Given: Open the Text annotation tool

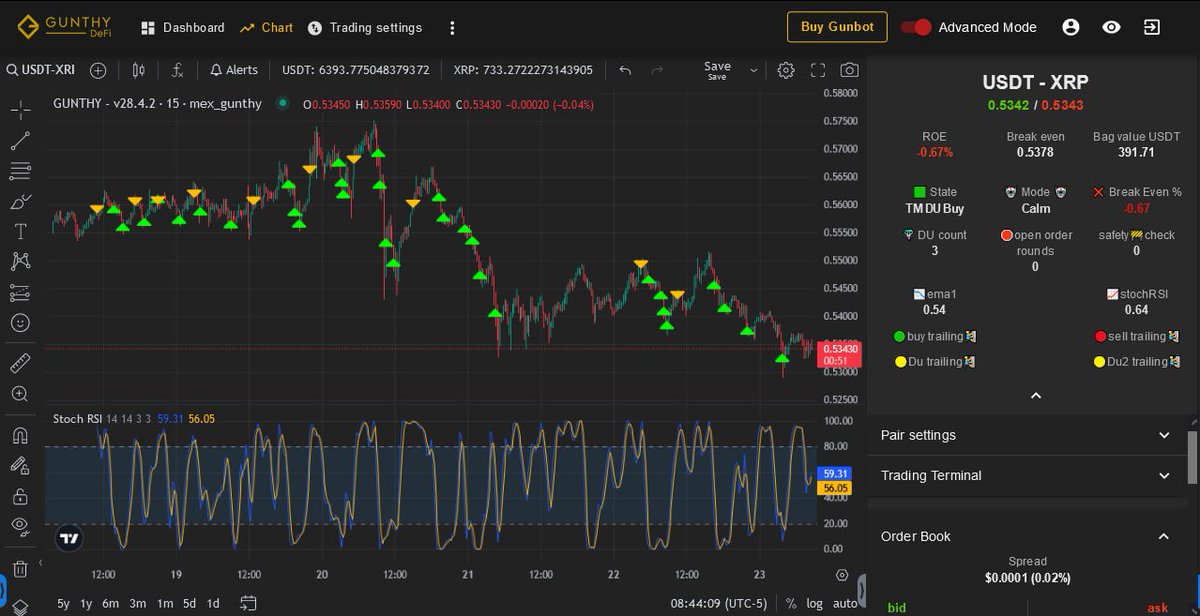Looking at the screenshot, I should 20,231.
